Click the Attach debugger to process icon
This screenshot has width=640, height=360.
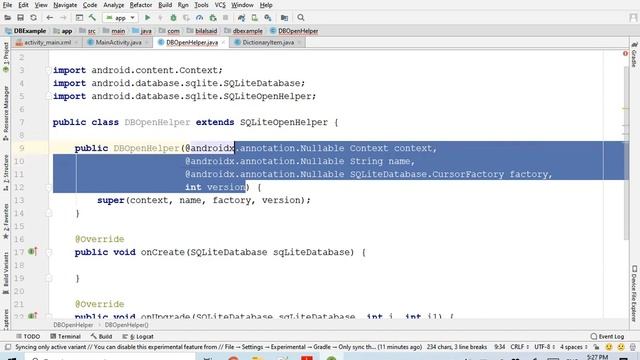tap(213, 18)
